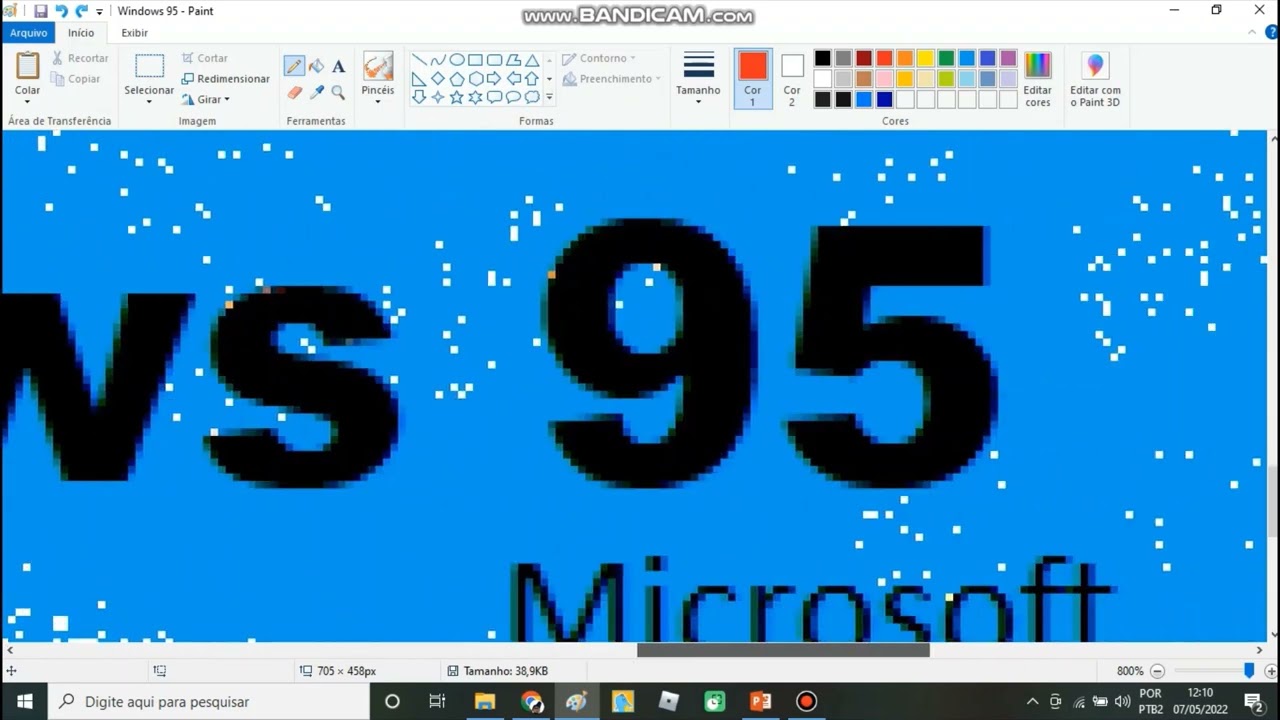
Task: Choose the Hexagon shape
Action: coord(476,79)
